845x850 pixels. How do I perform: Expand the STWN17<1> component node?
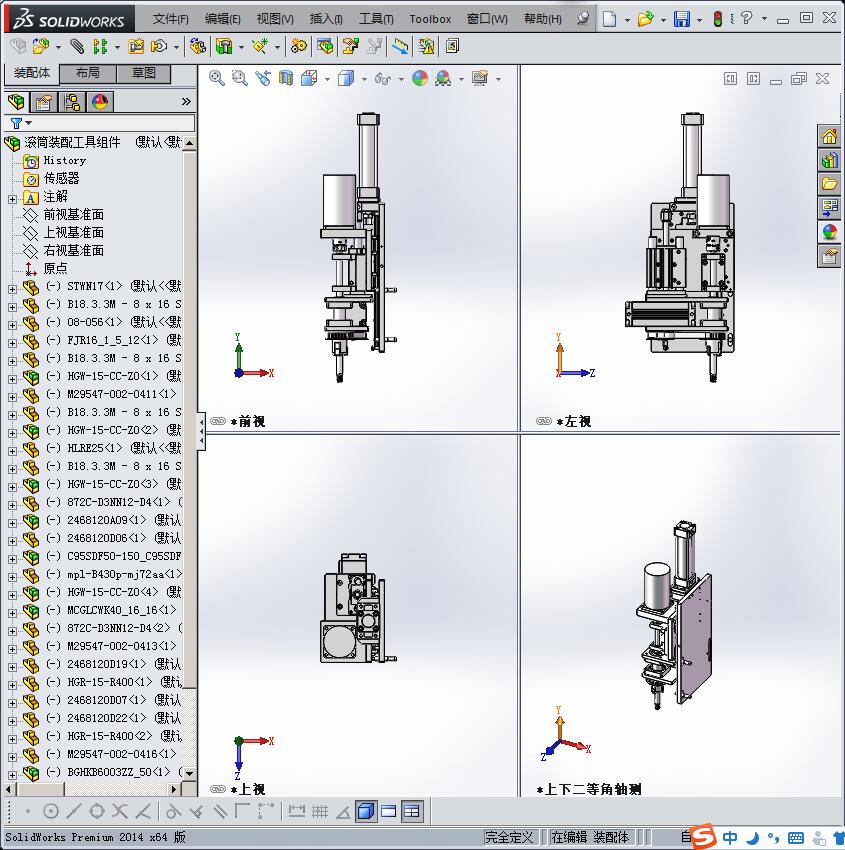(x=12, y=287)
